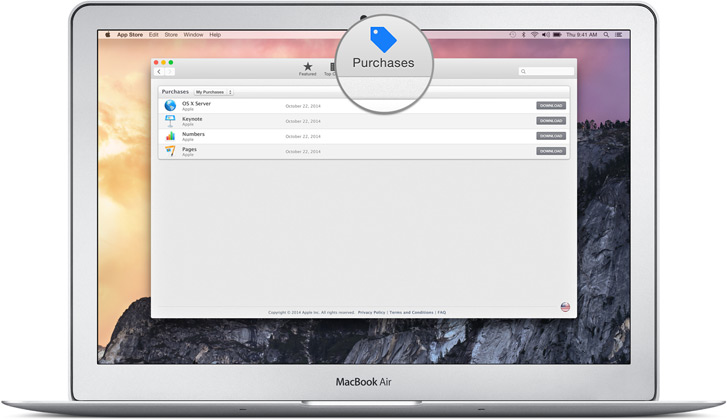Click the blue Purchases tag icon
This screenshot has width=727, height=420.
382,38
